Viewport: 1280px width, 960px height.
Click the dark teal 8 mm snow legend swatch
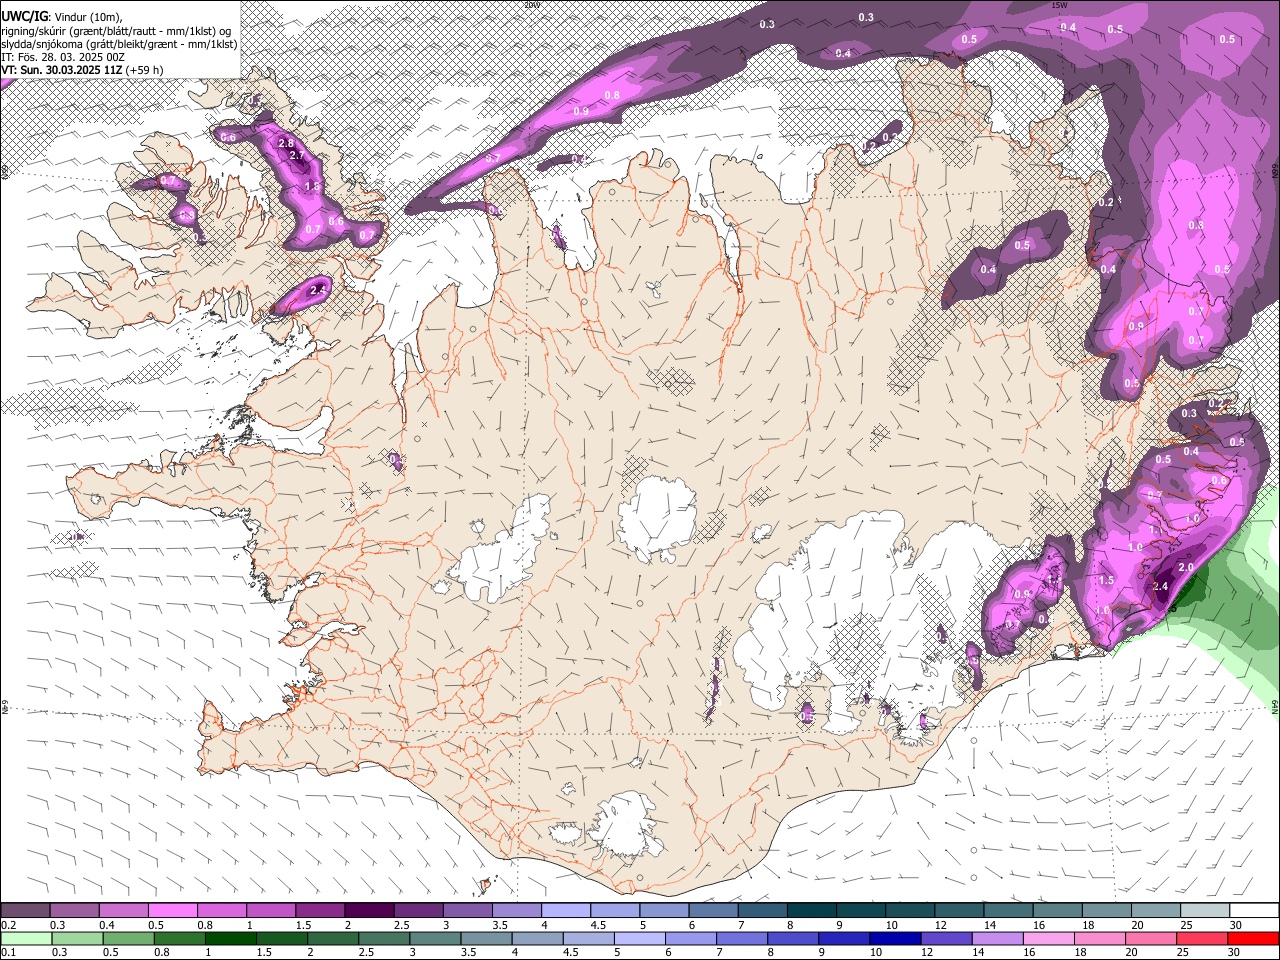812,911
